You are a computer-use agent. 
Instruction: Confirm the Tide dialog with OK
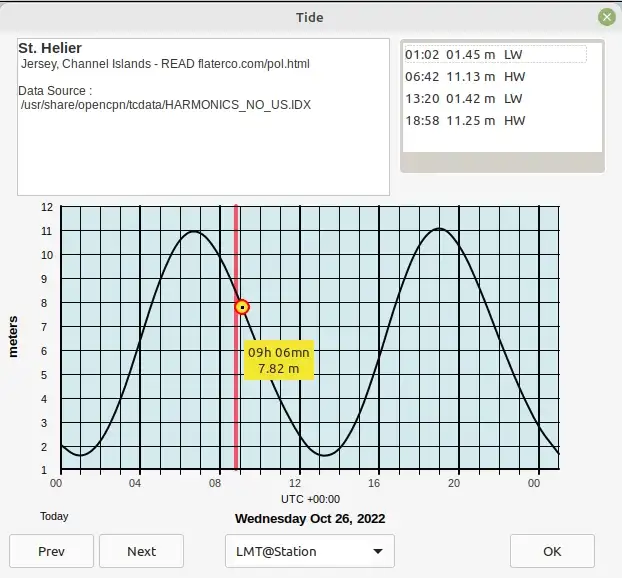tap(552, 551)
